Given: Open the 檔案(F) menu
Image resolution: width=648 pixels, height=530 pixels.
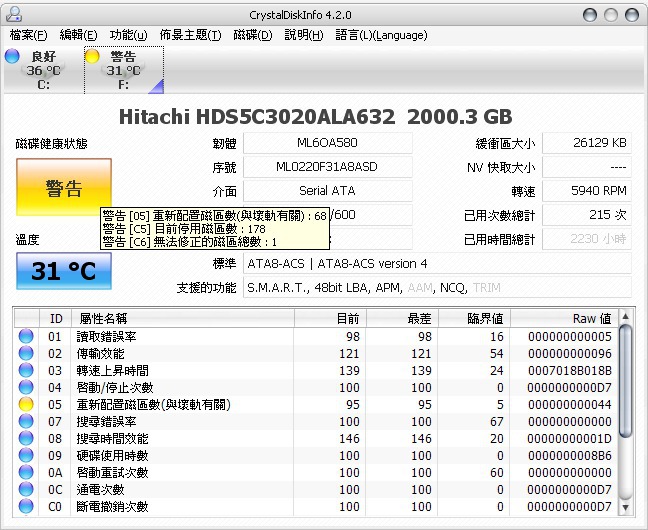Looking at the screenshot, I should [x=28, y=35].
